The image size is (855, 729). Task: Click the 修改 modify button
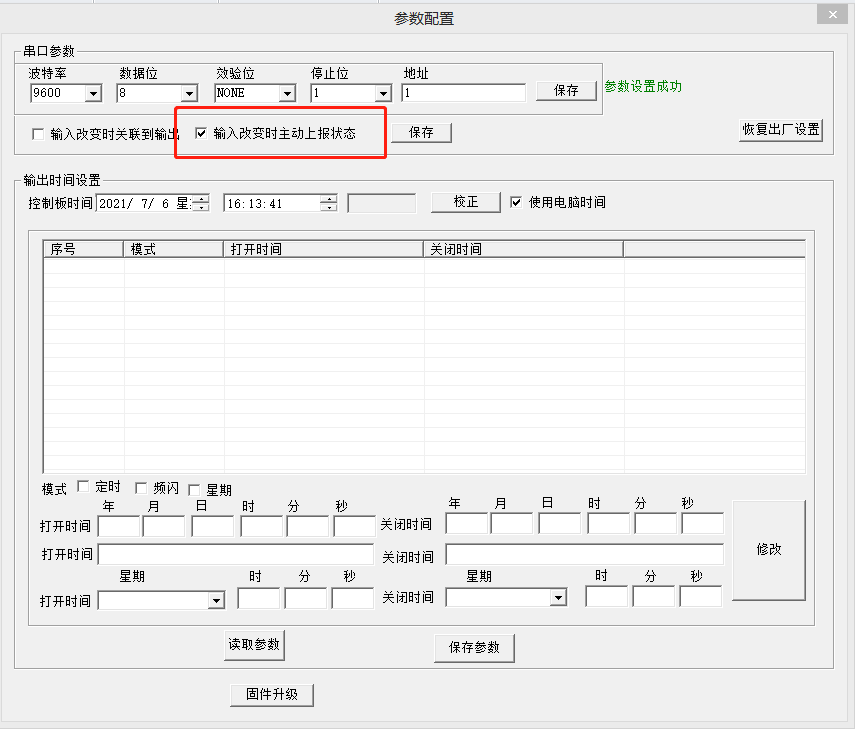pos(769,550)
